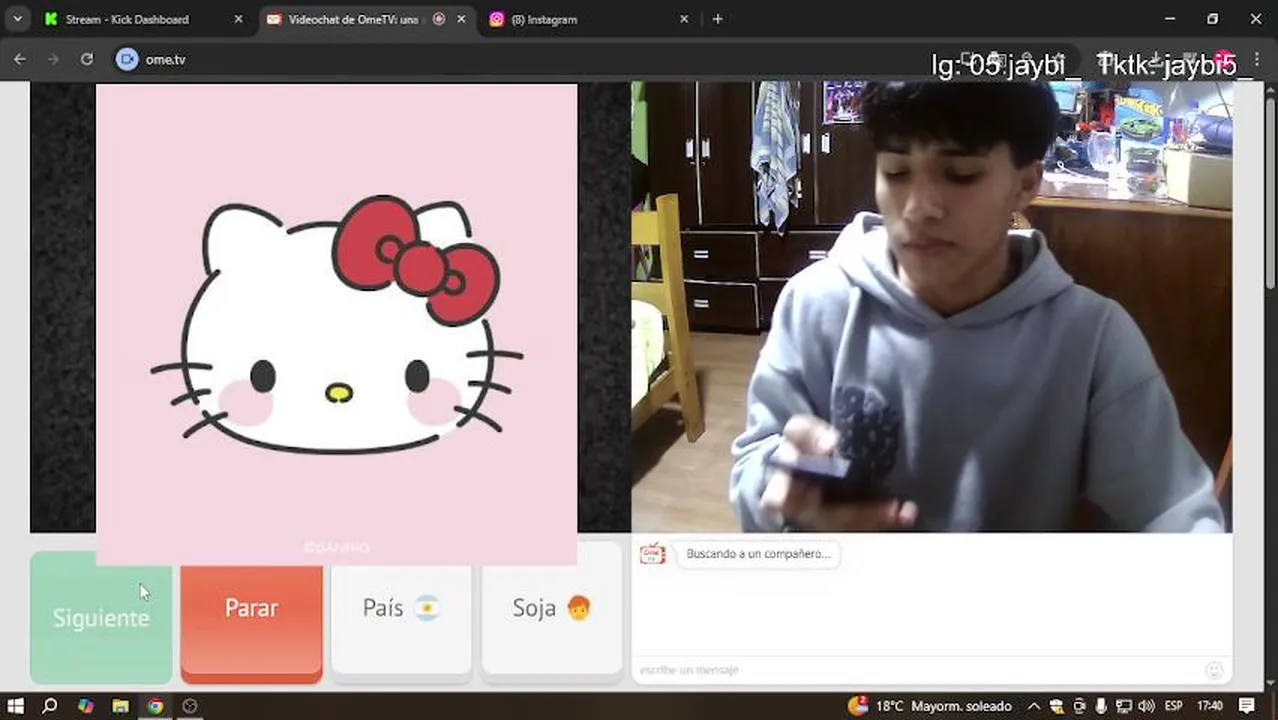1278x720 pixels.
Task: Open the Windows notification center
Action: coord(1247,706)
